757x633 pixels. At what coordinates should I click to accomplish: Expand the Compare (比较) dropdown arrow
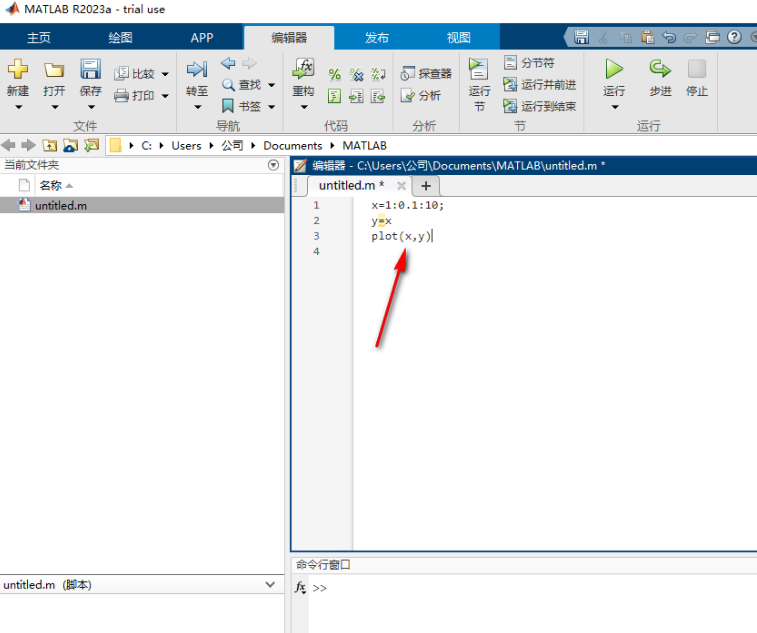pyautogui.click(x=165, y=74)
